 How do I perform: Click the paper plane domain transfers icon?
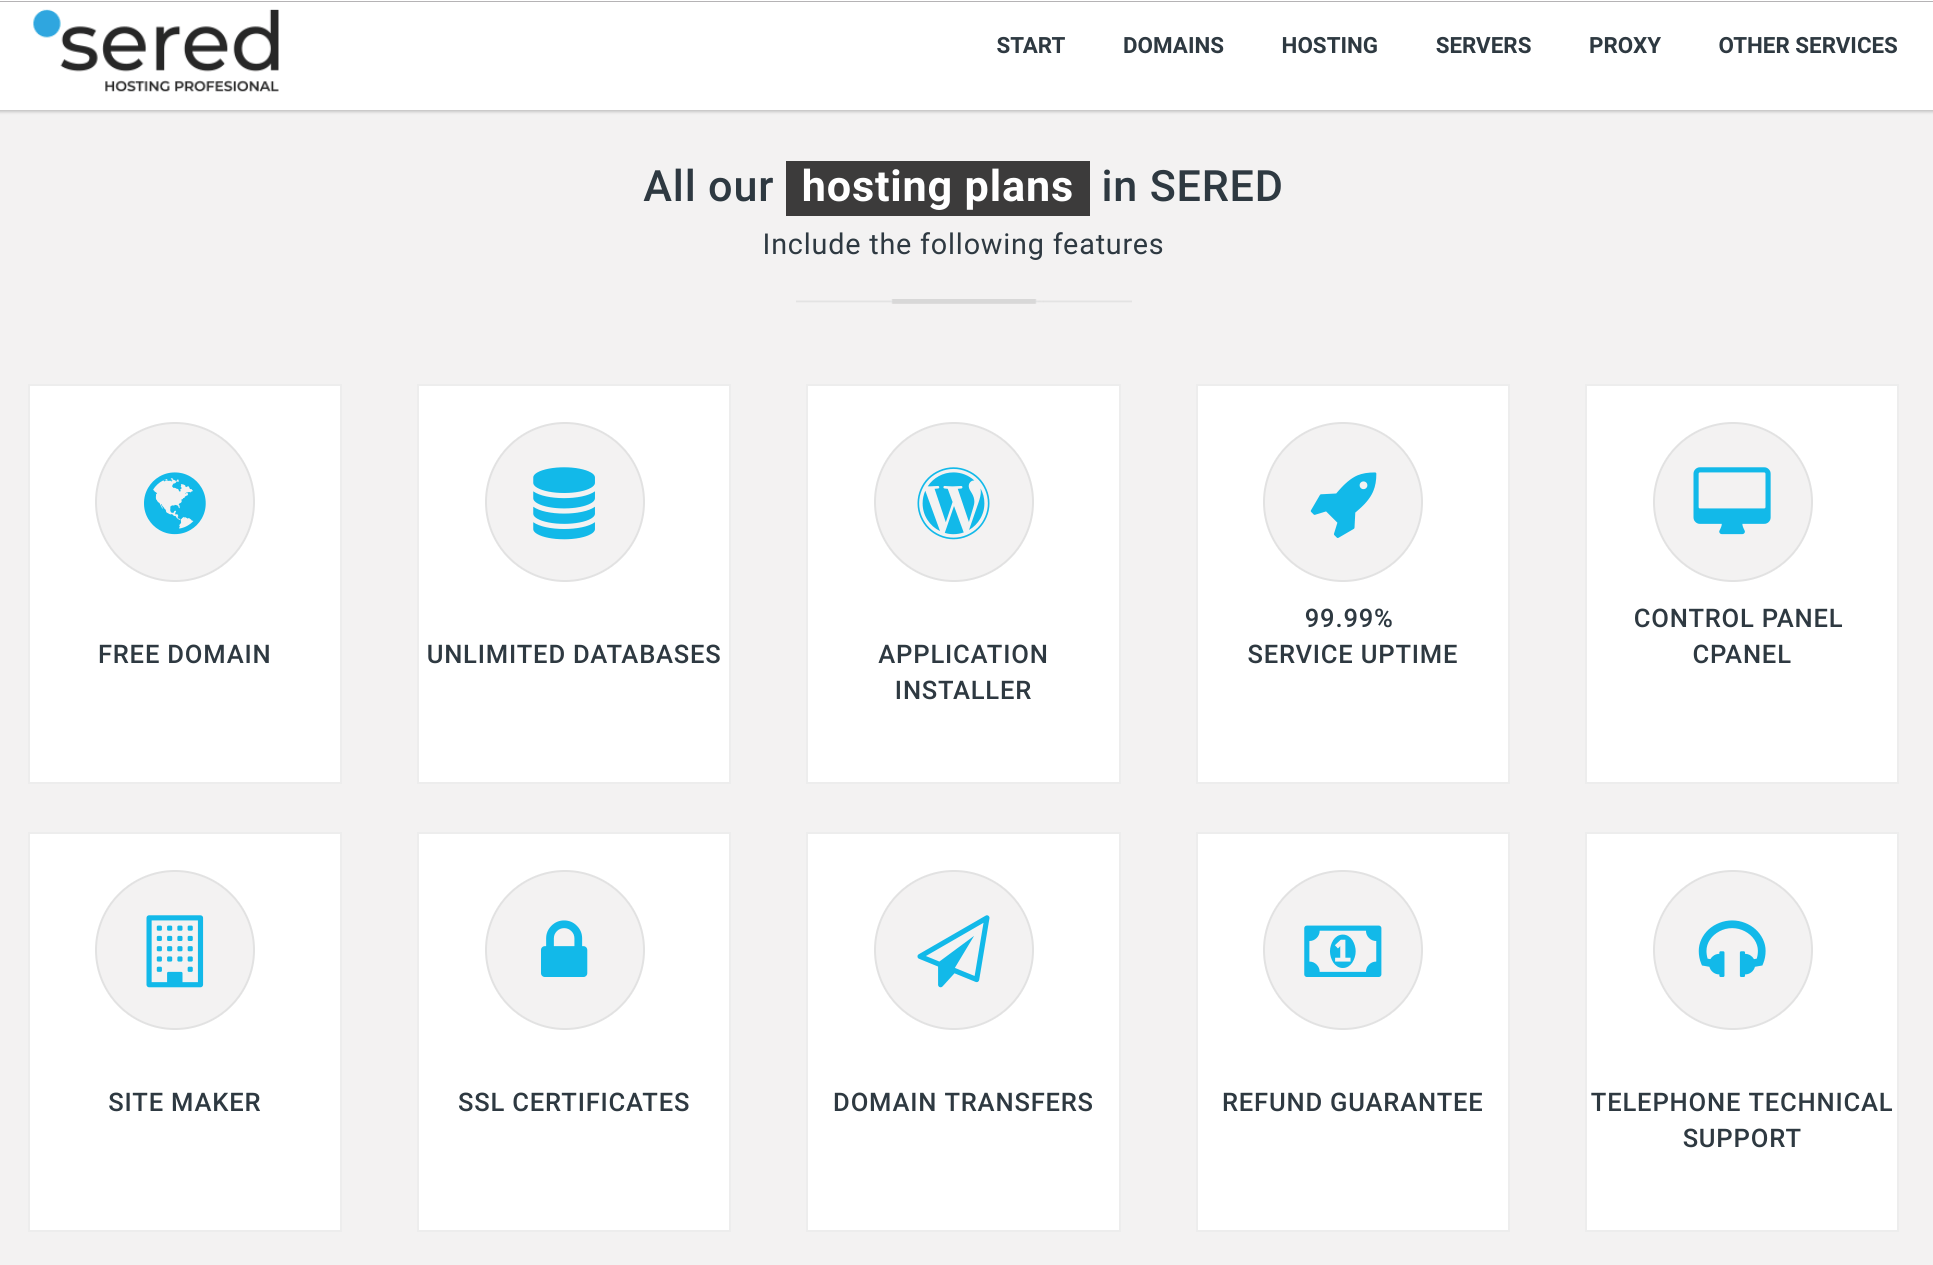pyautogui.click(x=954, y=951)
